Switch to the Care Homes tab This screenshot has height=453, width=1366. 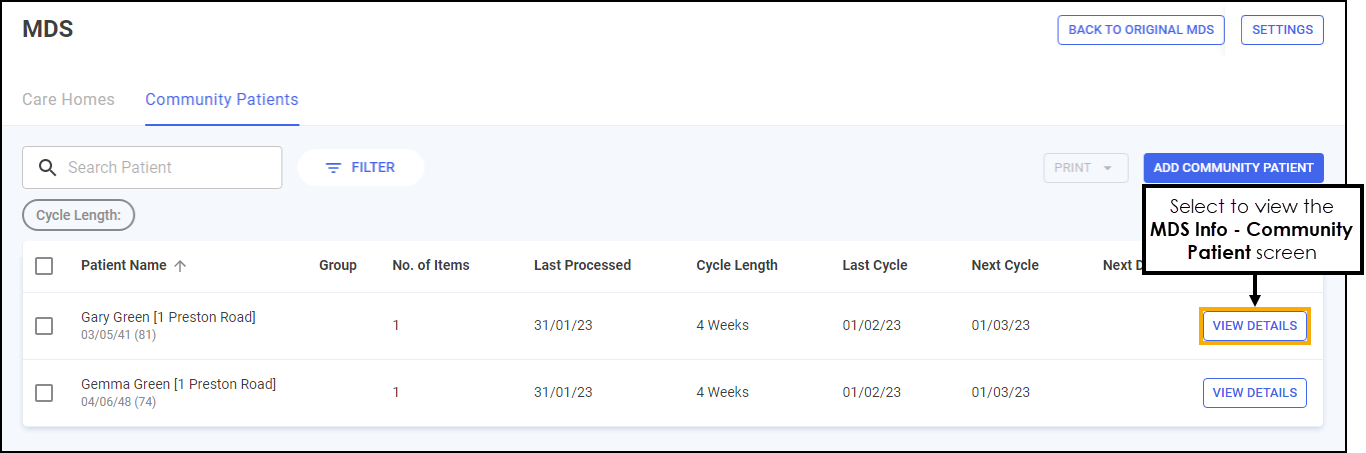tap(68, 100)
